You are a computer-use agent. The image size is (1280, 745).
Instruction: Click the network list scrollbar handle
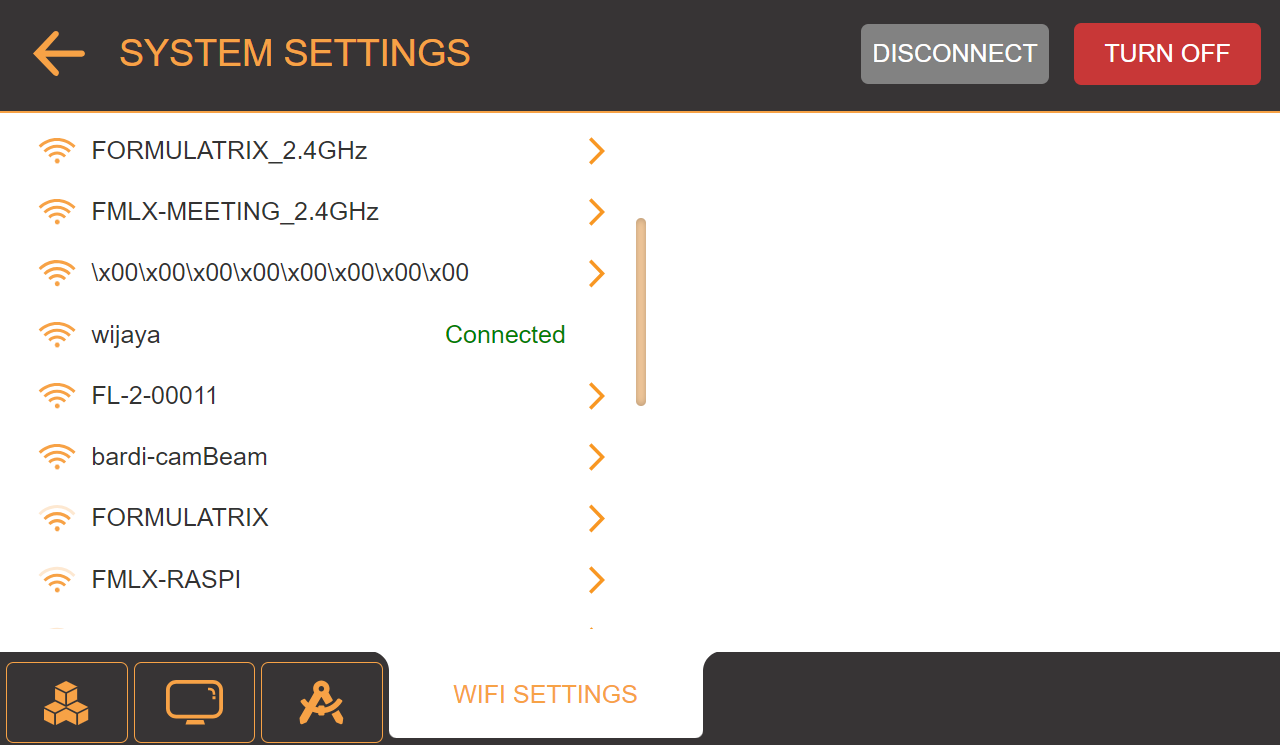[x=641, y=312]
